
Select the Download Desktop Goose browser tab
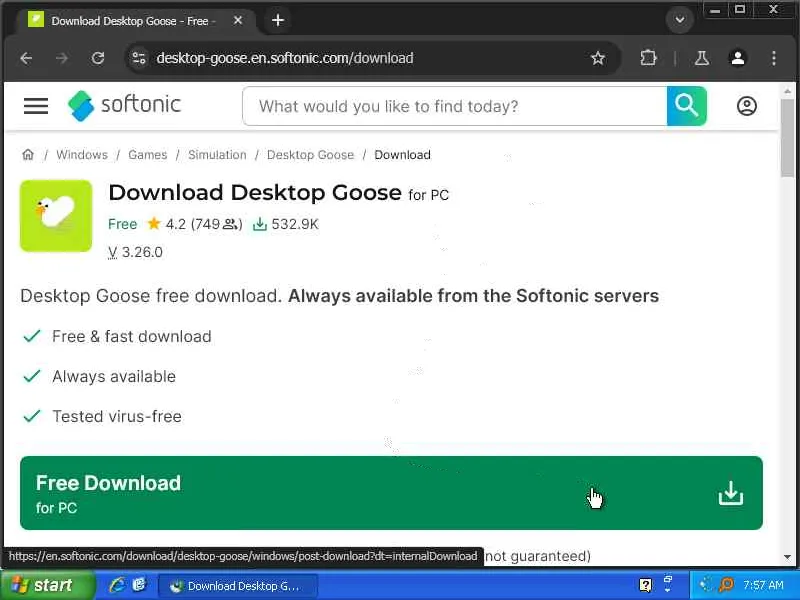click(x=133, y=21)
